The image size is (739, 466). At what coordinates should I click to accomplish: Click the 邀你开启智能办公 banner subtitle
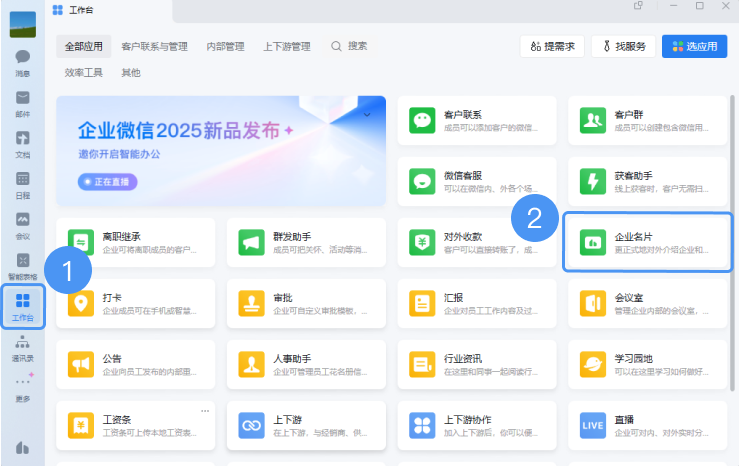coord(119,154)
